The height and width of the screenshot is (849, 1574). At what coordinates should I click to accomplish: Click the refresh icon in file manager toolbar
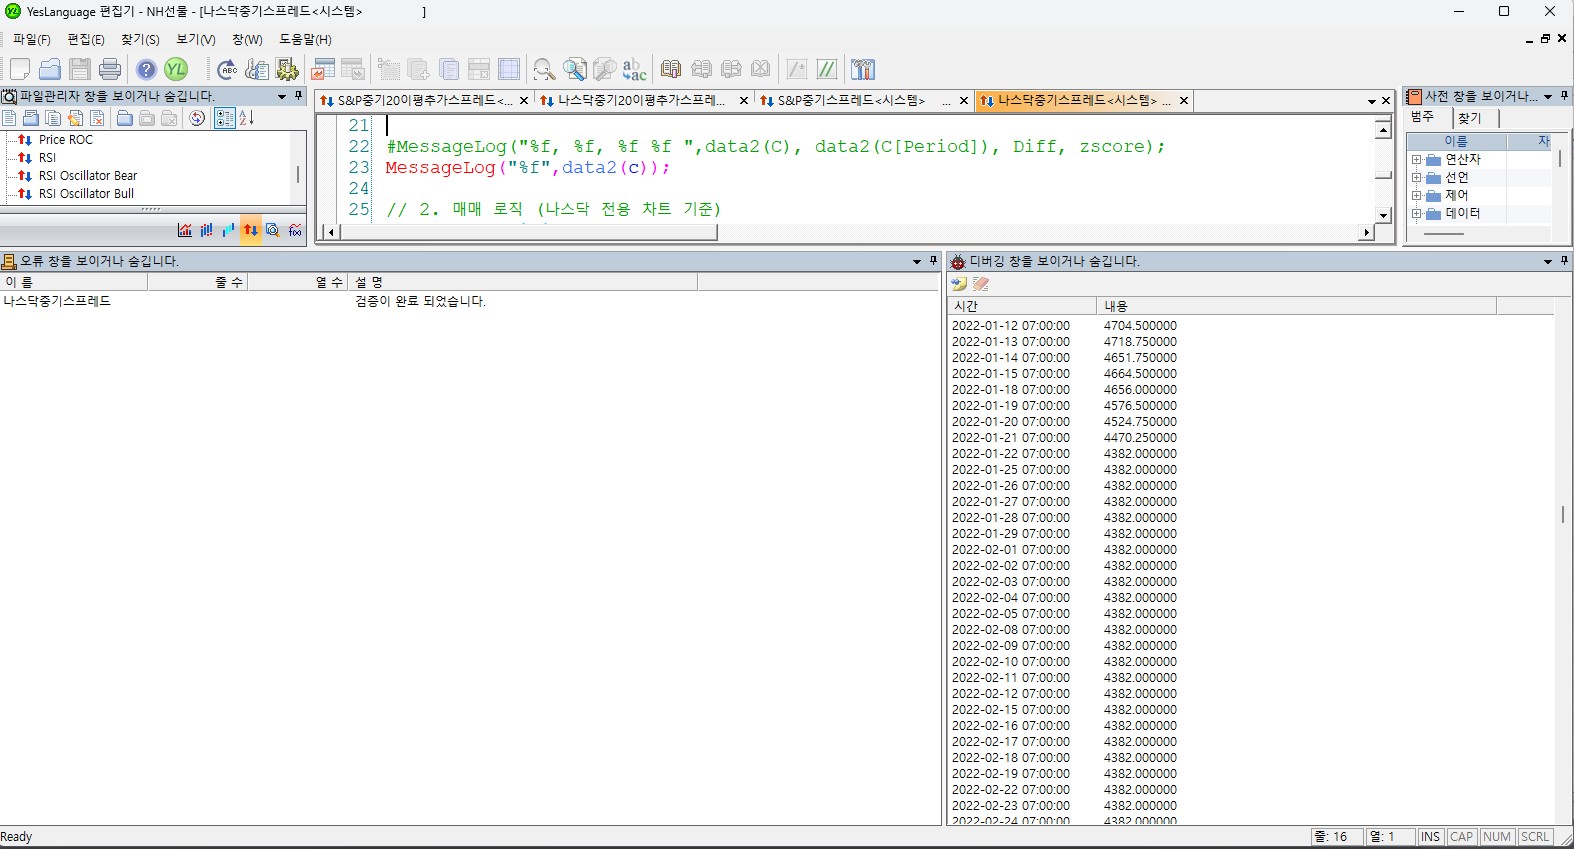[x=197, y=118]
